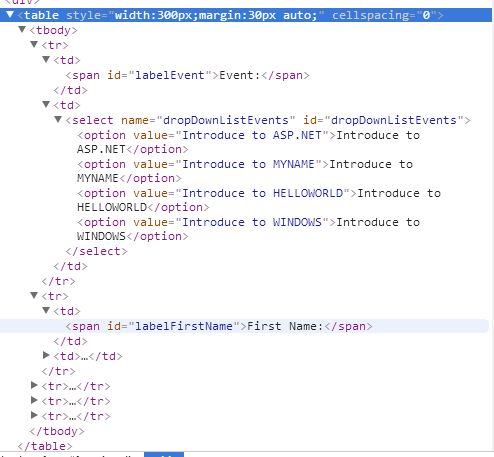The image size is (494, 457).
Task: Click the id value labelFirstName
Action: pos(184,326)
